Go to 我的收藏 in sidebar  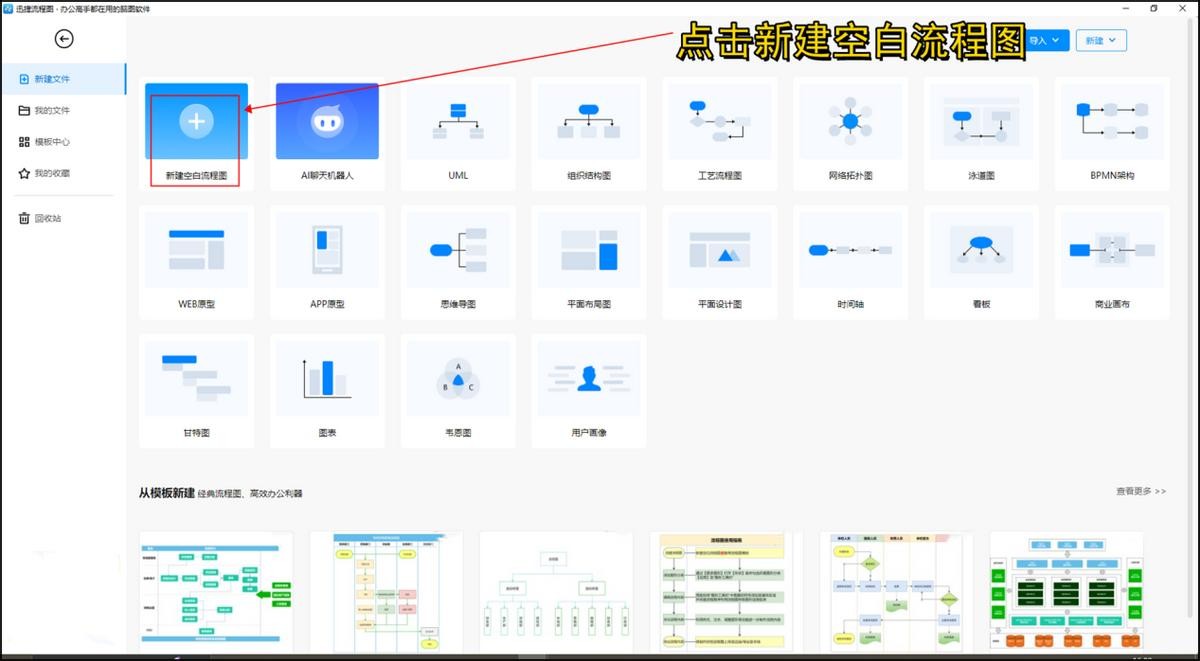pyautogui.click(x=52, y=173)
